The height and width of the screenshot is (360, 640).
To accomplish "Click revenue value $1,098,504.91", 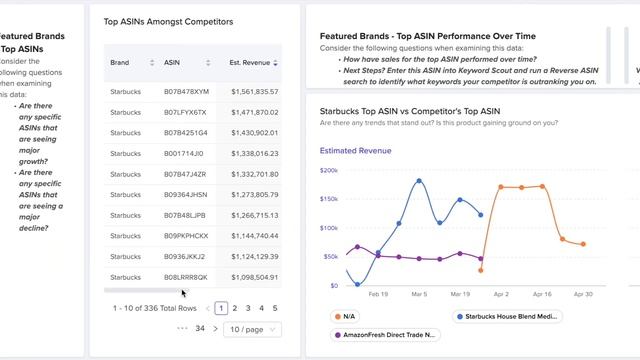I will coord(255,278).
